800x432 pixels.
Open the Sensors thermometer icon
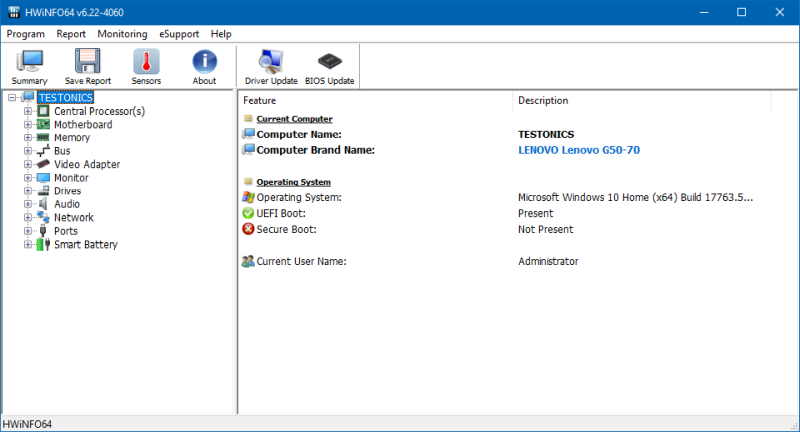pyautogui.click(x=146, y=66)
